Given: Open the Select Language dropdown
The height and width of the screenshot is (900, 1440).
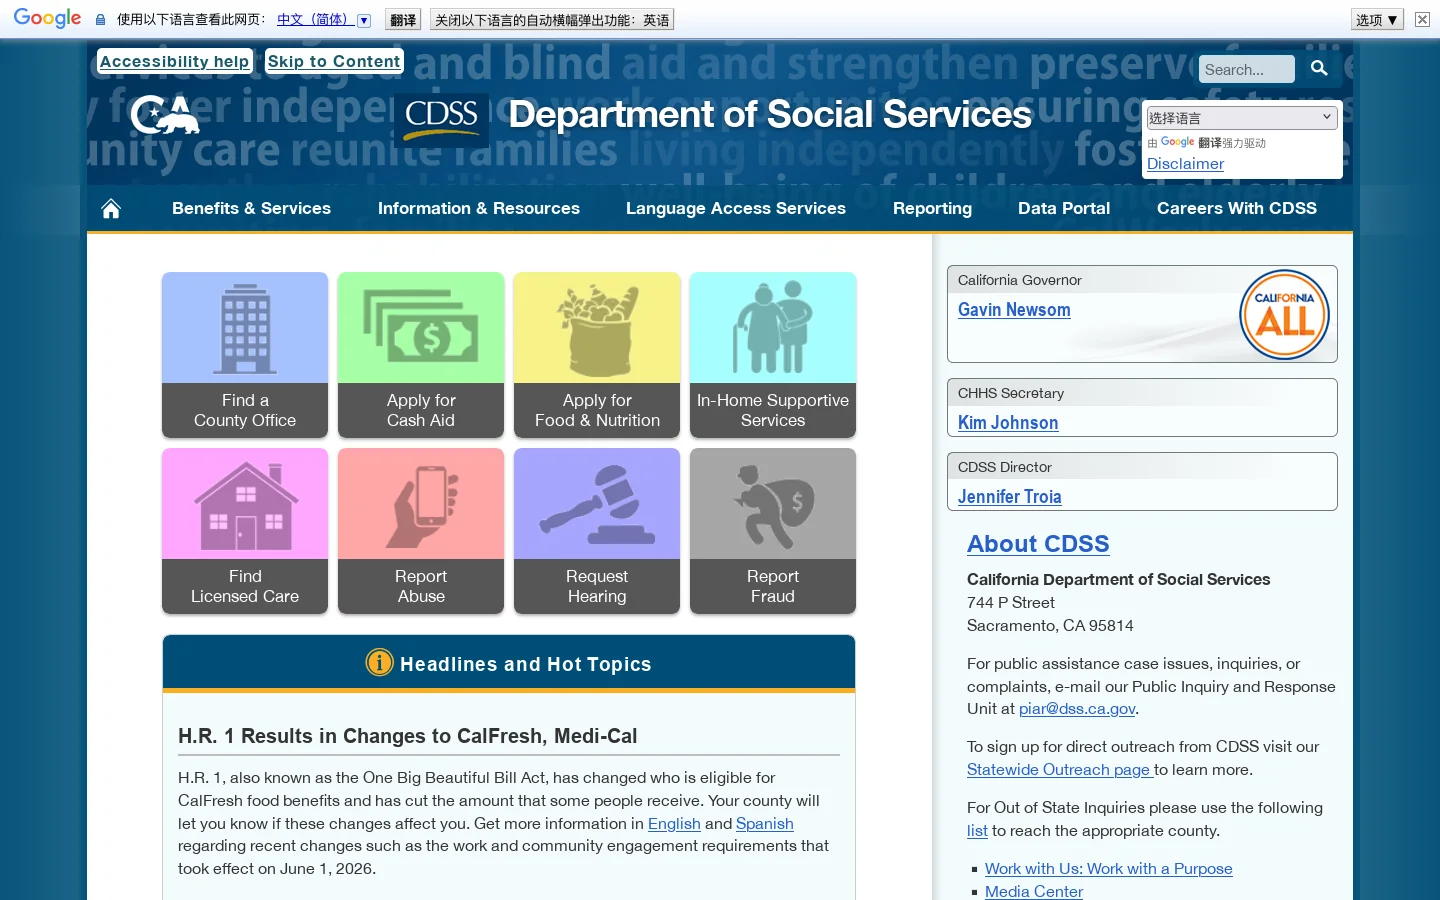Looking at the screenshot, I should (x=1241, y=117).
